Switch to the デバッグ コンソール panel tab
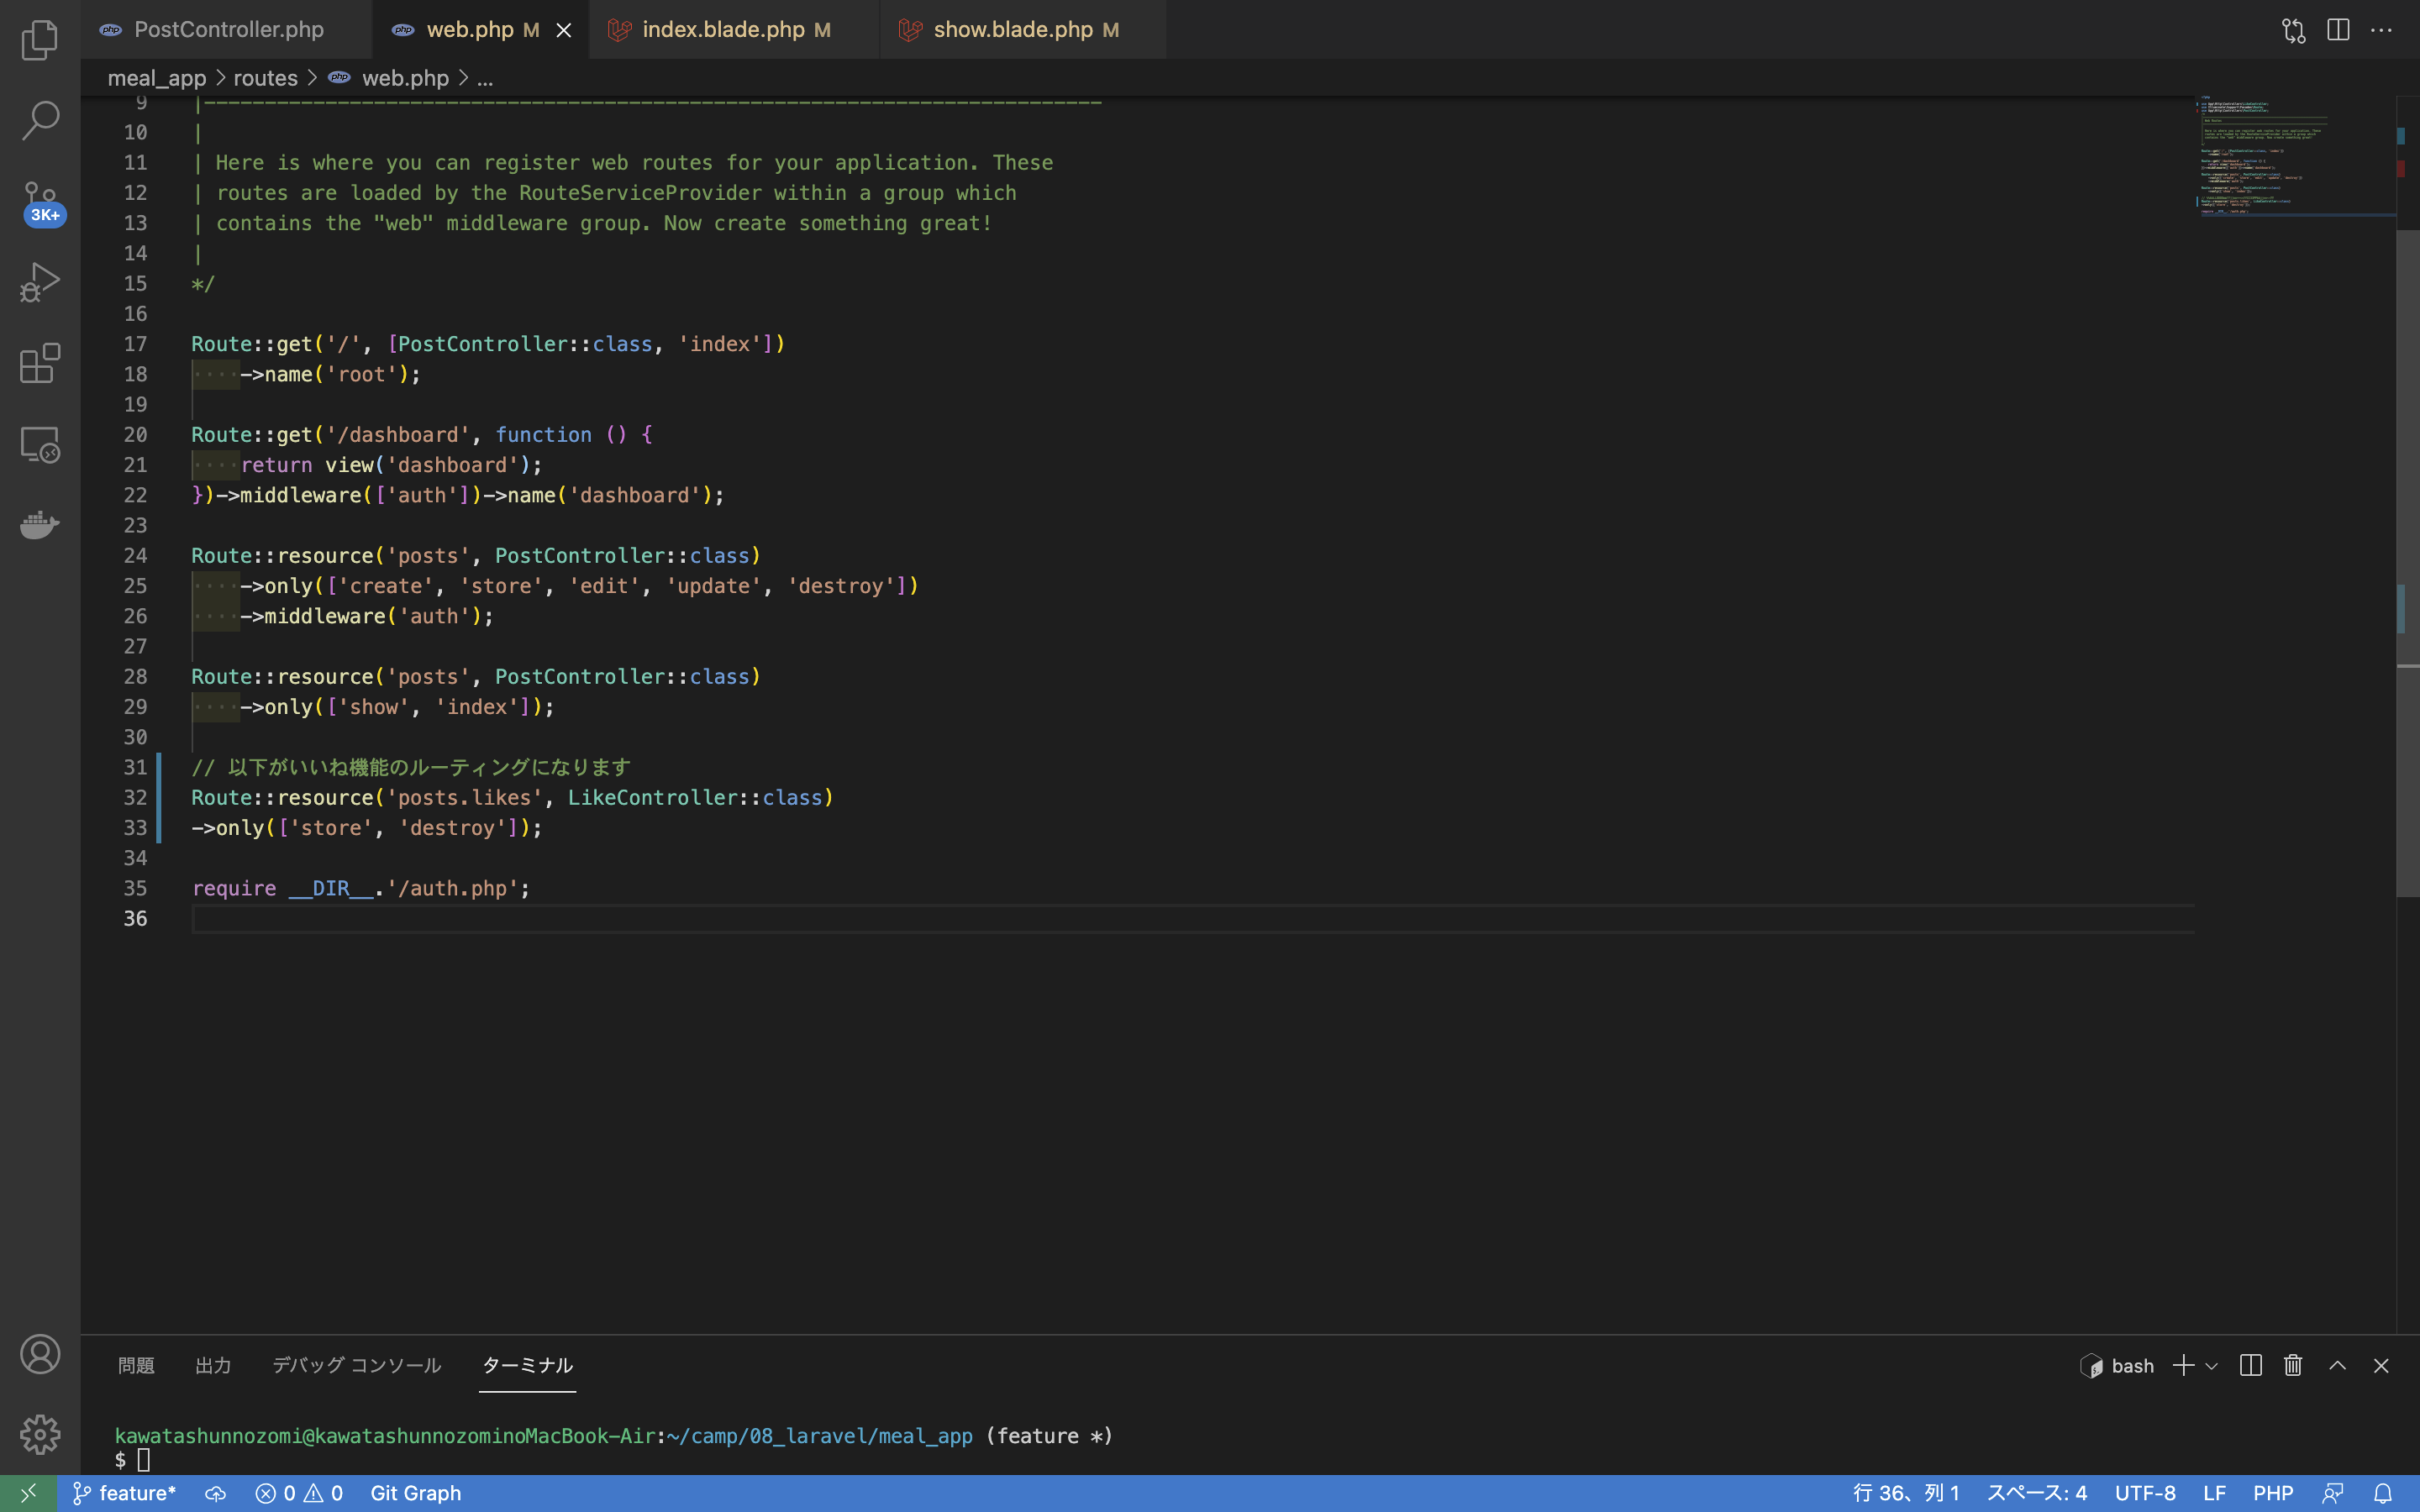2420x1512 pixels. point(356,1365)
